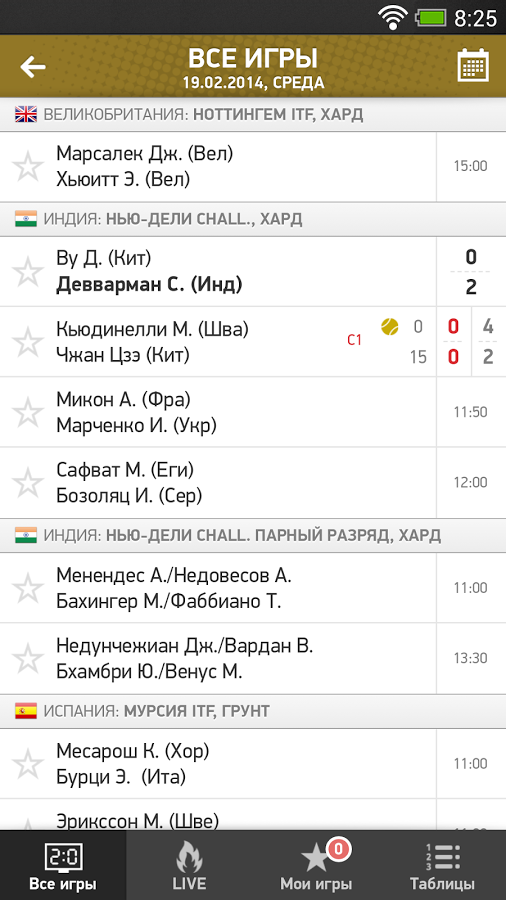506x900 pixels.
Task: Favorite the Недунчежиан/Вардан doubles match
Action: pyautogui.click(x=28, y=658)
